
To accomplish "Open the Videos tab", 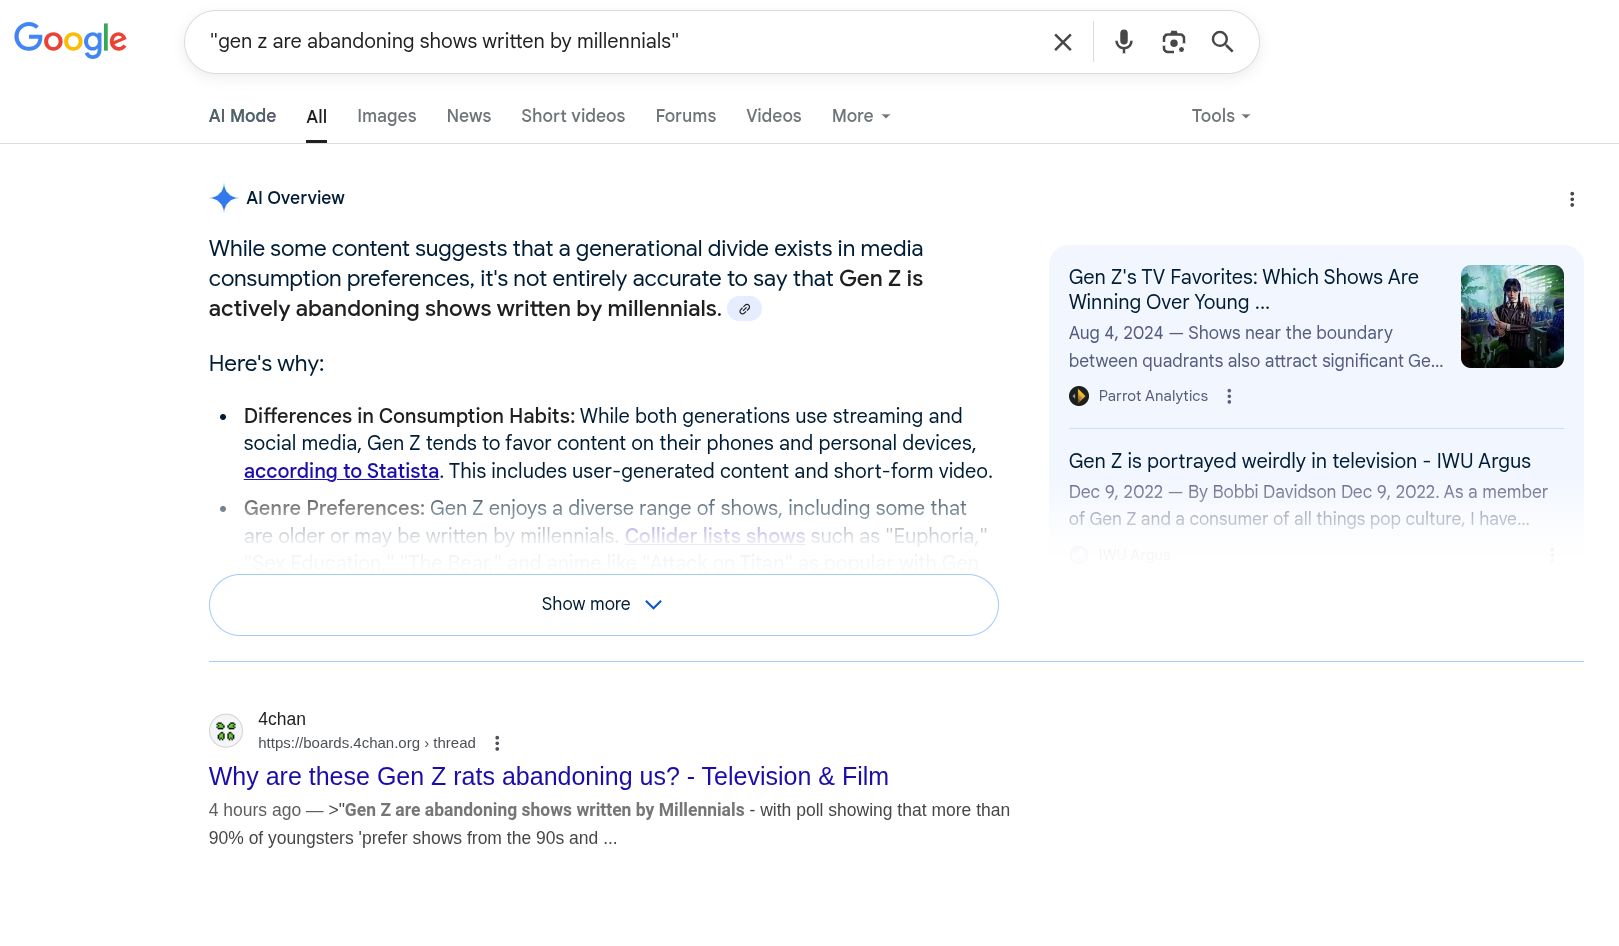I will (x=773, y=116).
